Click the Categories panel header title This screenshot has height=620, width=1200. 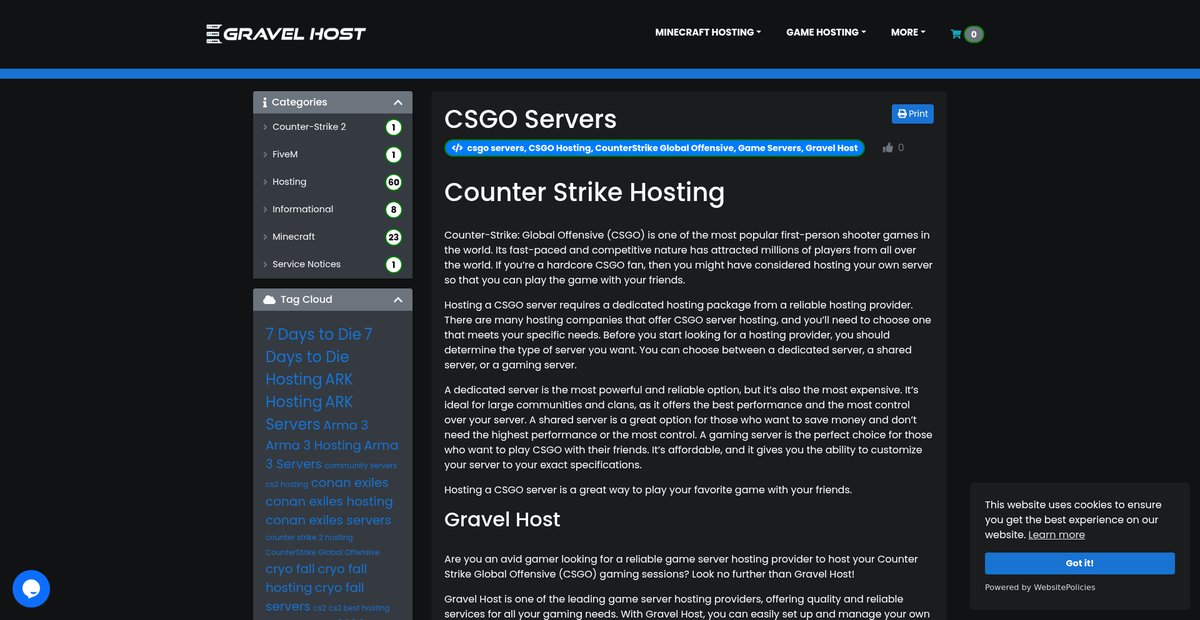point(299,102)
